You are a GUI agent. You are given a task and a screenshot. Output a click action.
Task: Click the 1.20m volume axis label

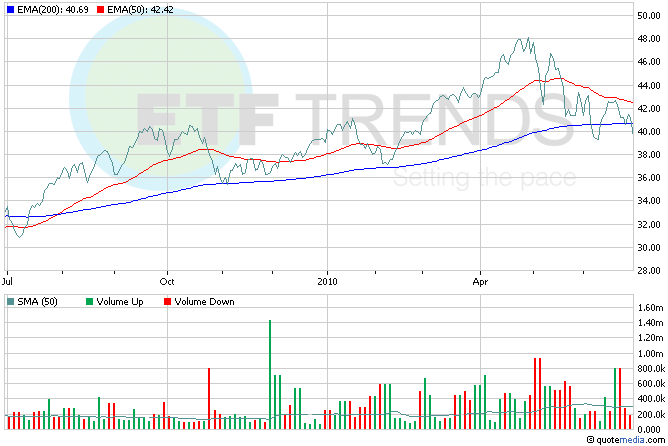point(651,338)
